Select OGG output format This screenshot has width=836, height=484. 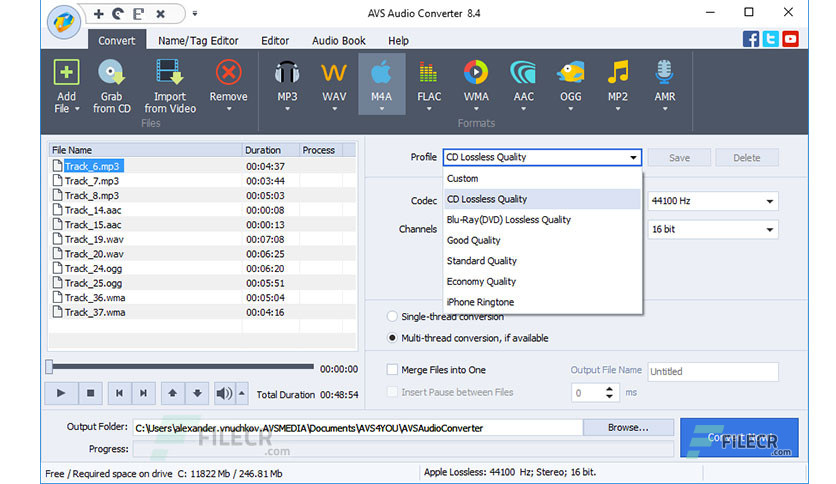pyautogui.click(x=570, y=84)
